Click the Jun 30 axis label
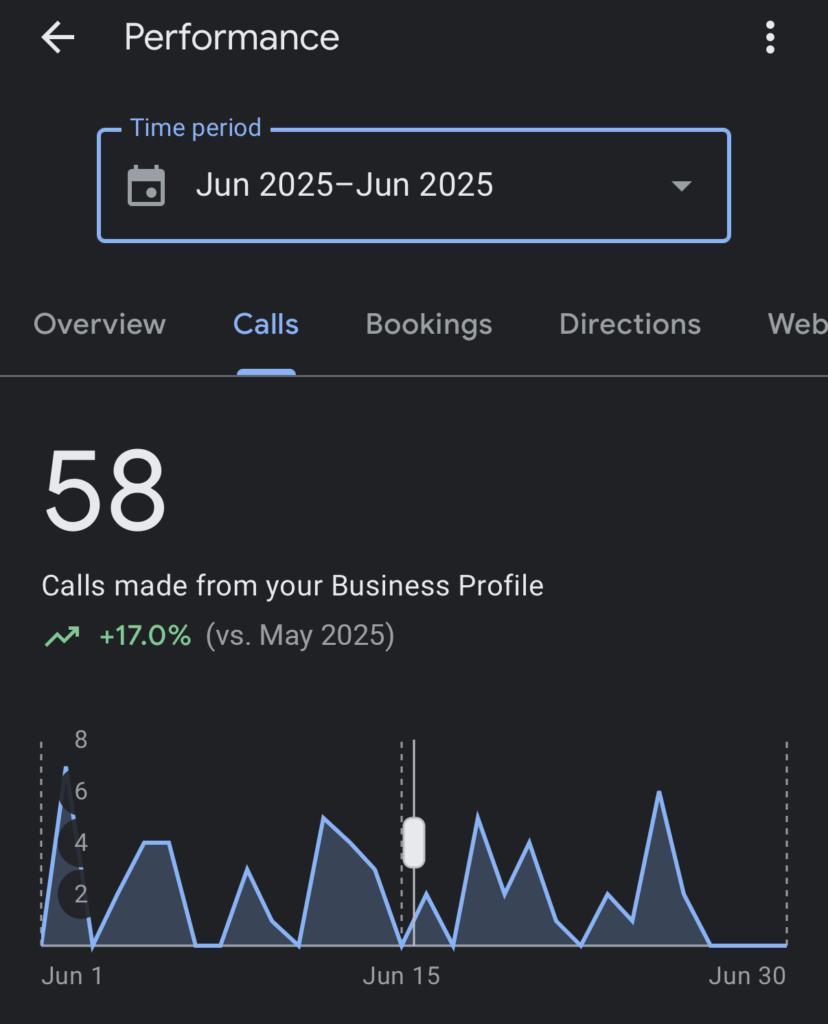828x1024 pixels. click(747, 976)
